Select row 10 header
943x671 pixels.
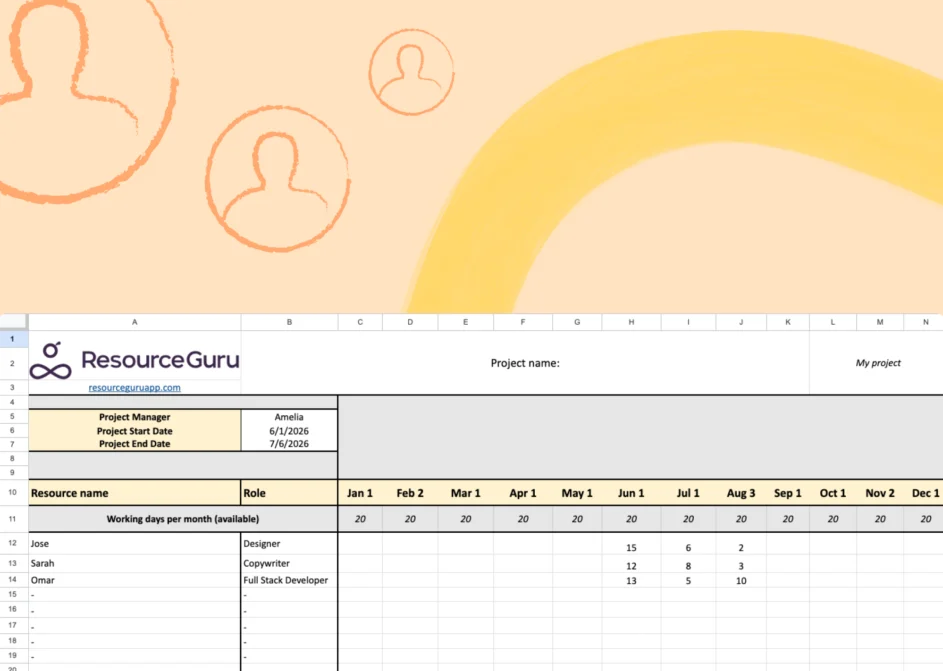pos(14,492)
